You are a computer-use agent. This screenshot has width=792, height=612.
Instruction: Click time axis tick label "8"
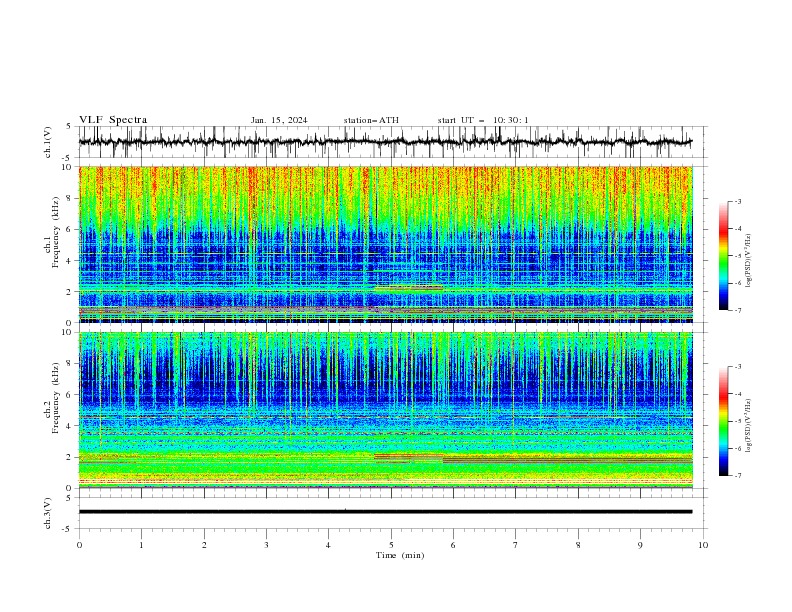tap(578, 545)
